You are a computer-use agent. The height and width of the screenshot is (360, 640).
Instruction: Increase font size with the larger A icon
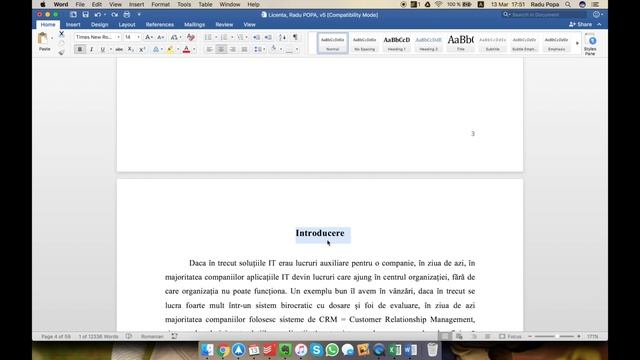[149, 37]
